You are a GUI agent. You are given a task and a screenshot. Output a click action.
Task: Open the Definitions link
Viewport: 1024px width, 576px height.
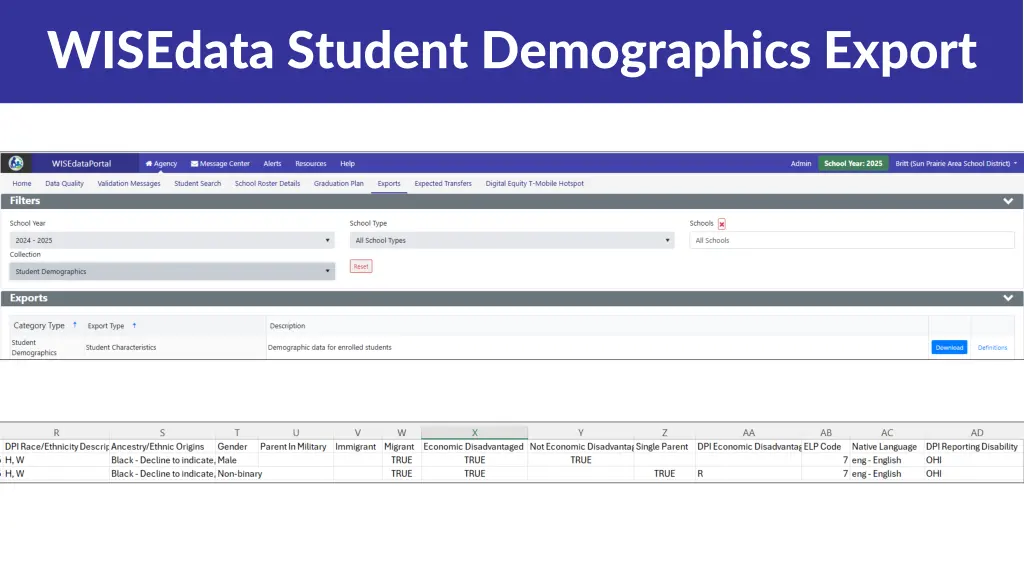pyautogui.click(x=992, y=347)
